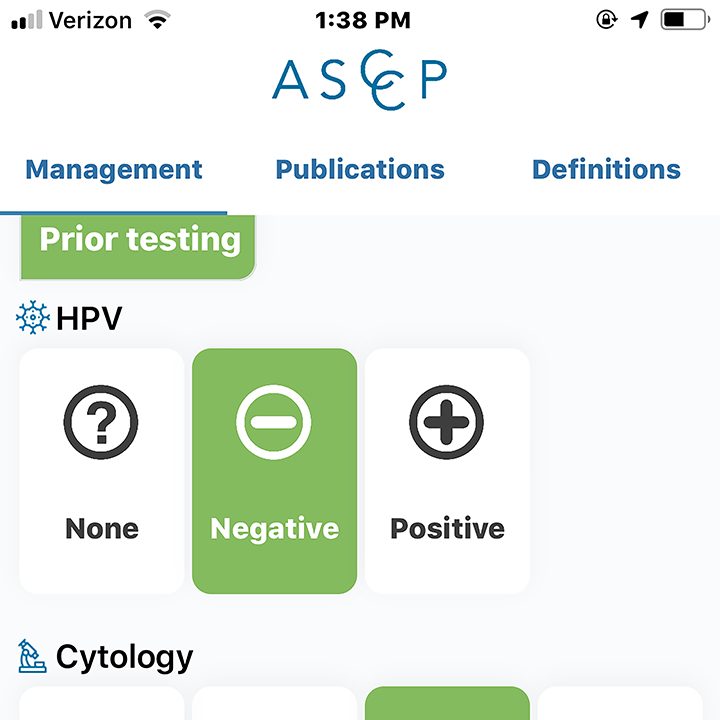
Task: Tap the location arrow status icon
Action: (x=639, y=20)
